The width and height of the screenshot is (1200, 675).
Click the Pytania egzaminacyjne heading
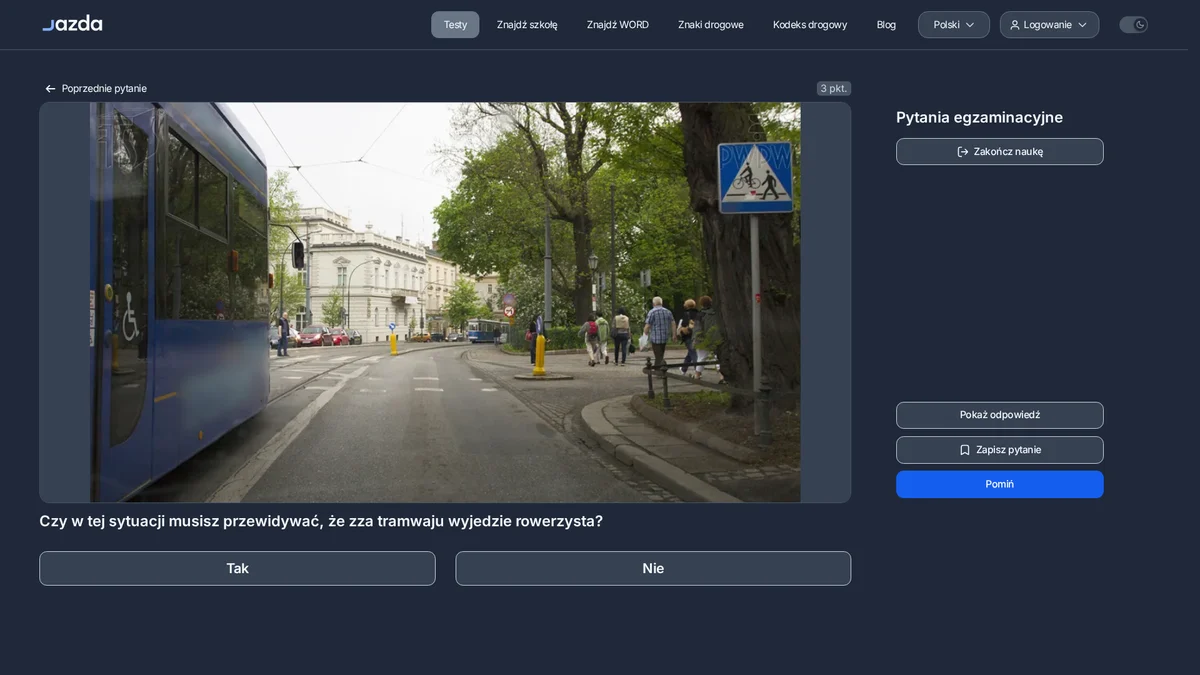pos(979,118)
